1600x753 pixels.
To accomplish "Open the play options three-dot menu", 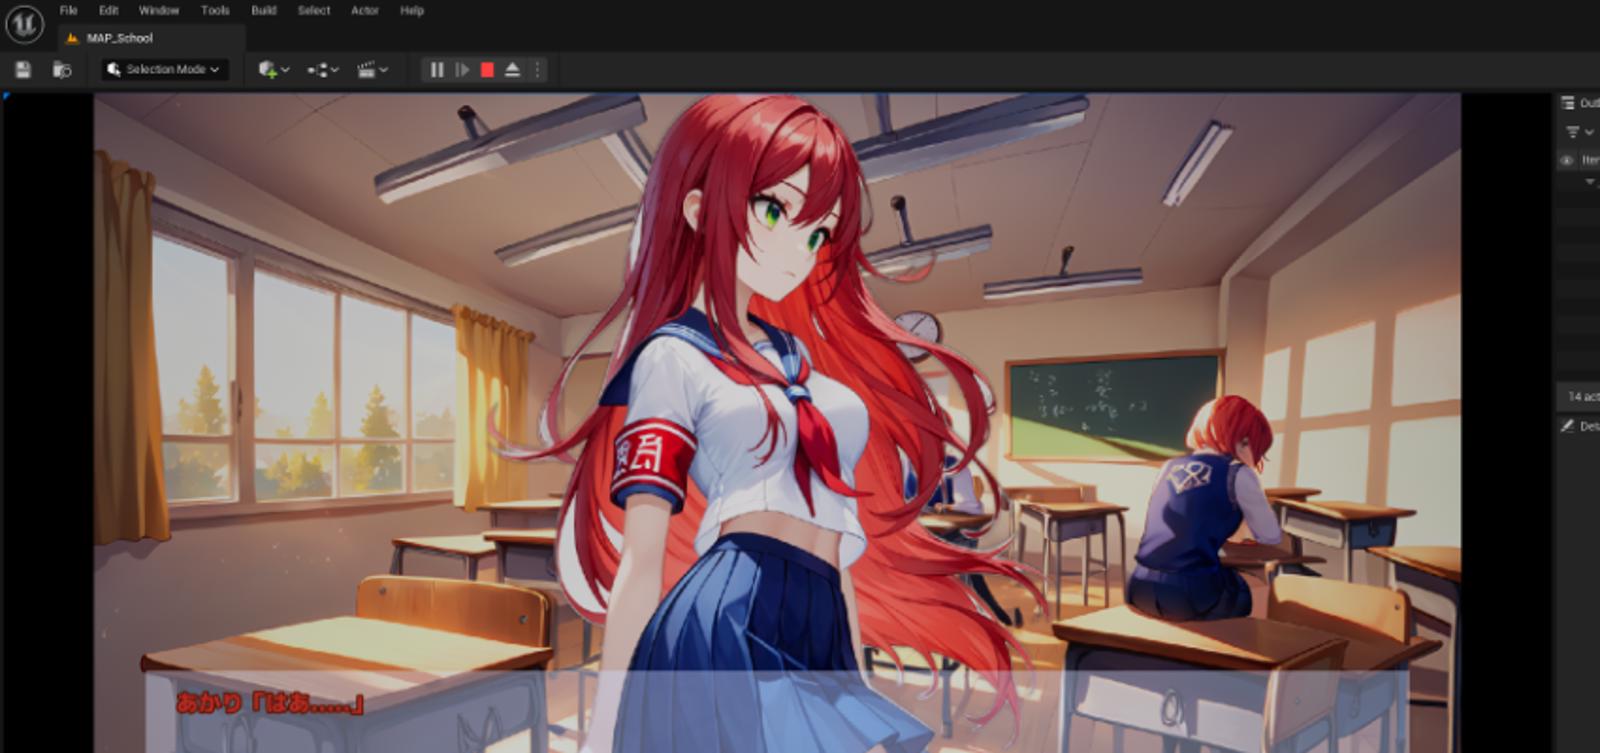I will pyautogui.click(x=537, y=70).
